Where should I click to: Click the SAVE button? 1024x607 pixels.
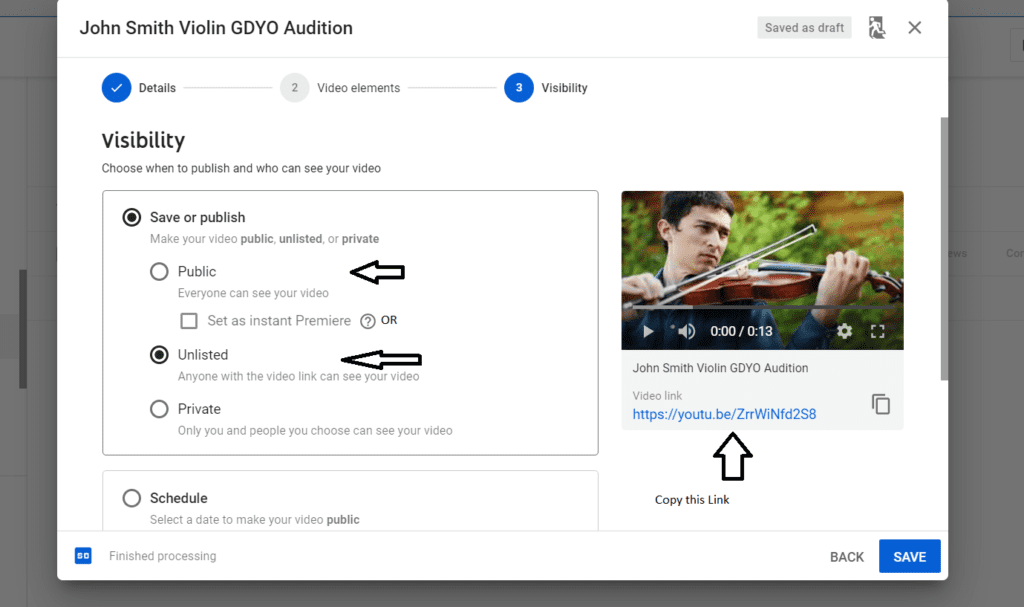(909, 557)
